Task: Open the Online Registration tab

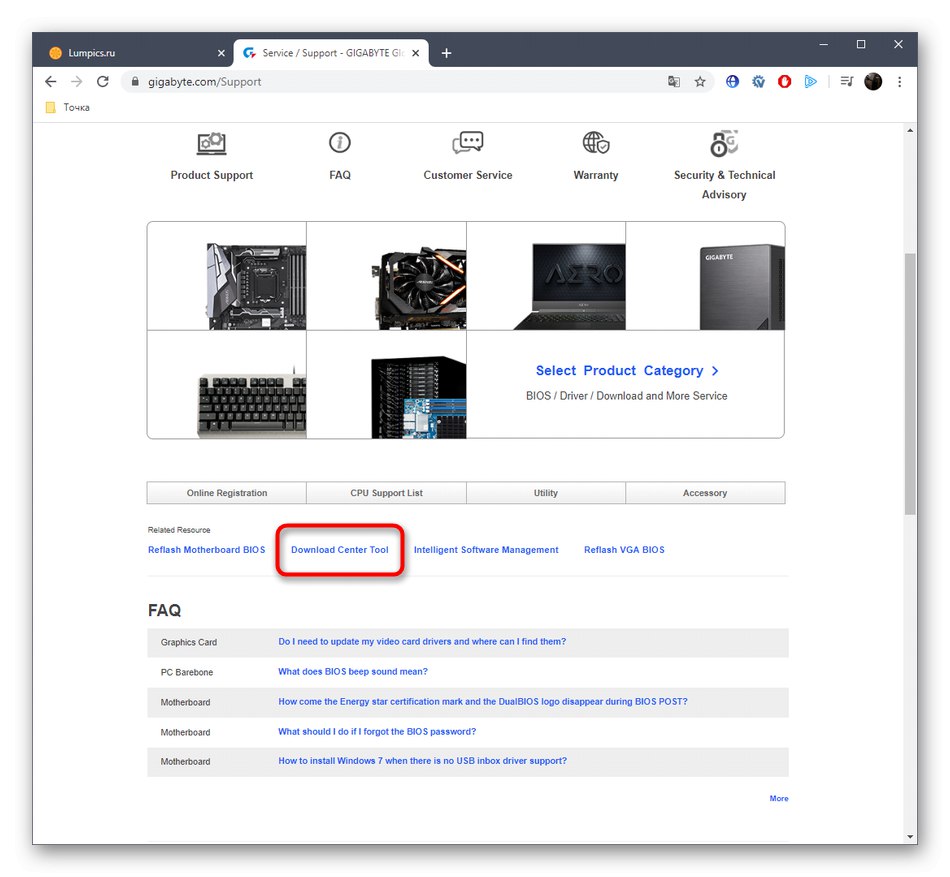Action: 227,493
